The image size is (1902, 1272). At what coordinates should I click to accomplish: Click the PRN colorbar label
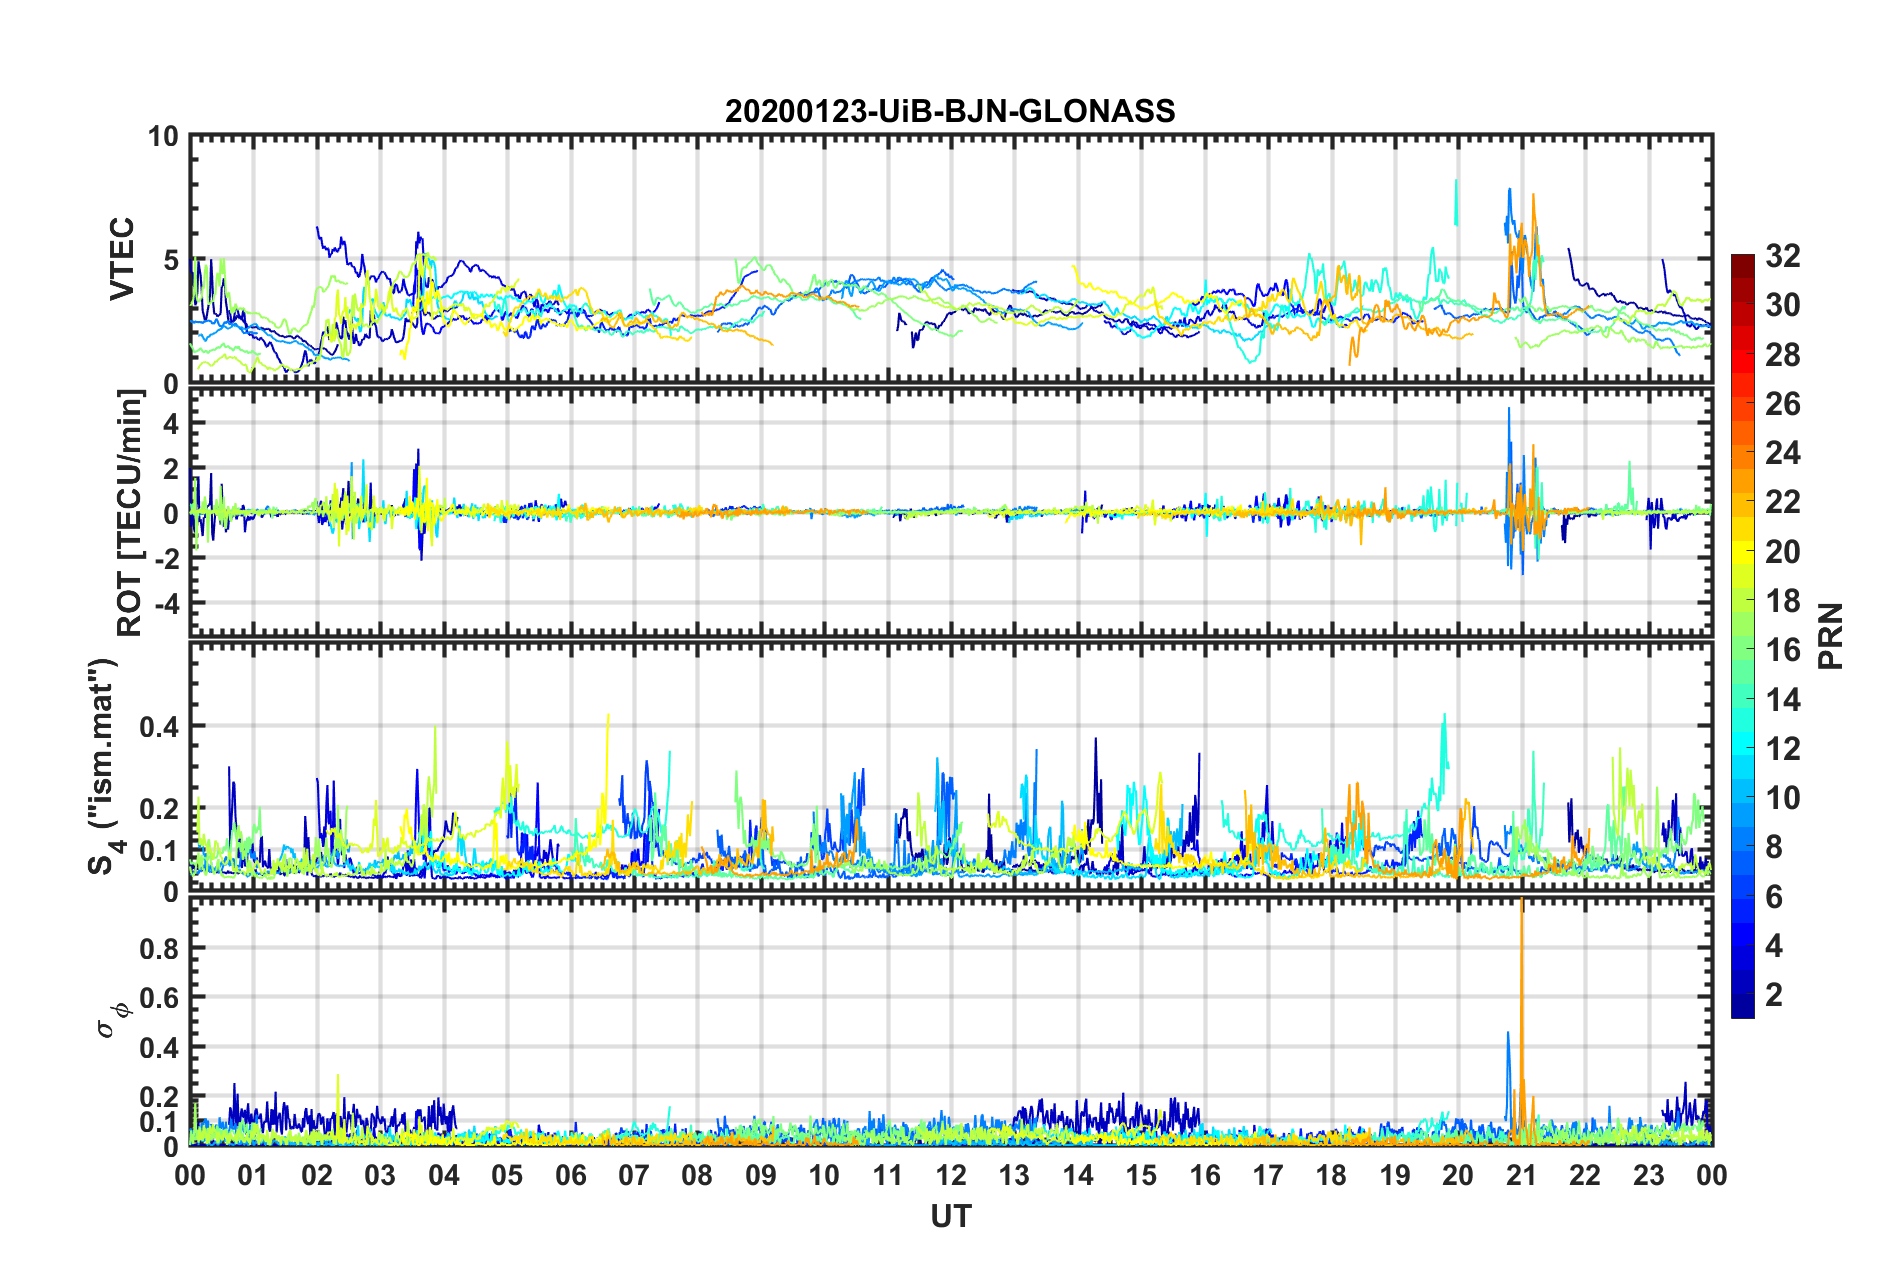tap(1831, 636)
